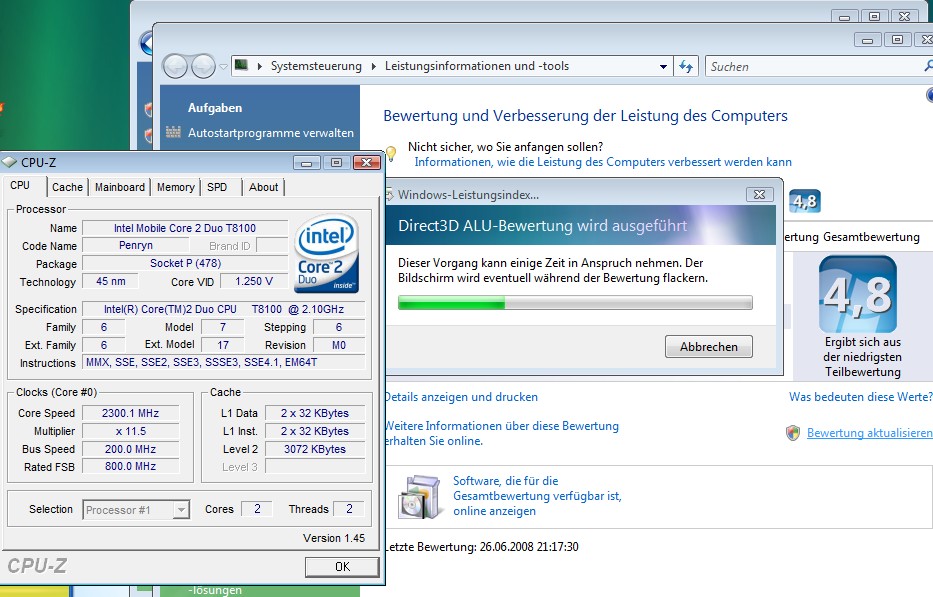Click the Multiplier value x 11.5
Screen dimensions: 933x597
[x=130, y=431]
